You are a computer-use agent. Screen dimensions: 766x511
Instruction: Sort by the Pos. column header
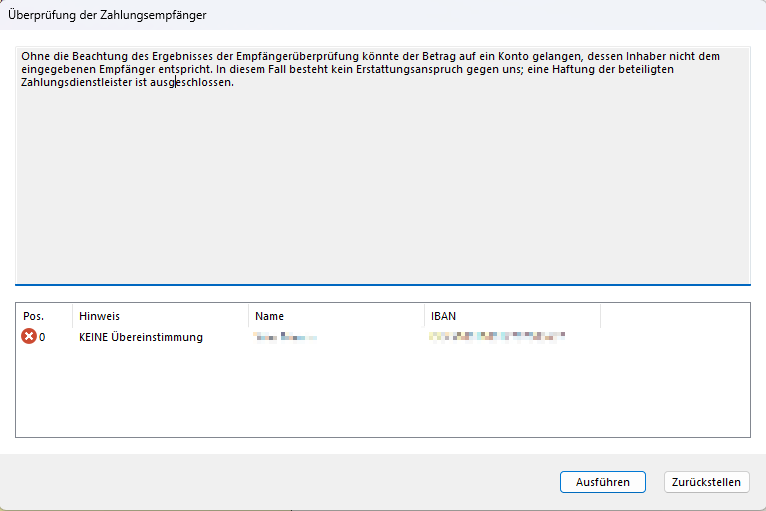33,316
